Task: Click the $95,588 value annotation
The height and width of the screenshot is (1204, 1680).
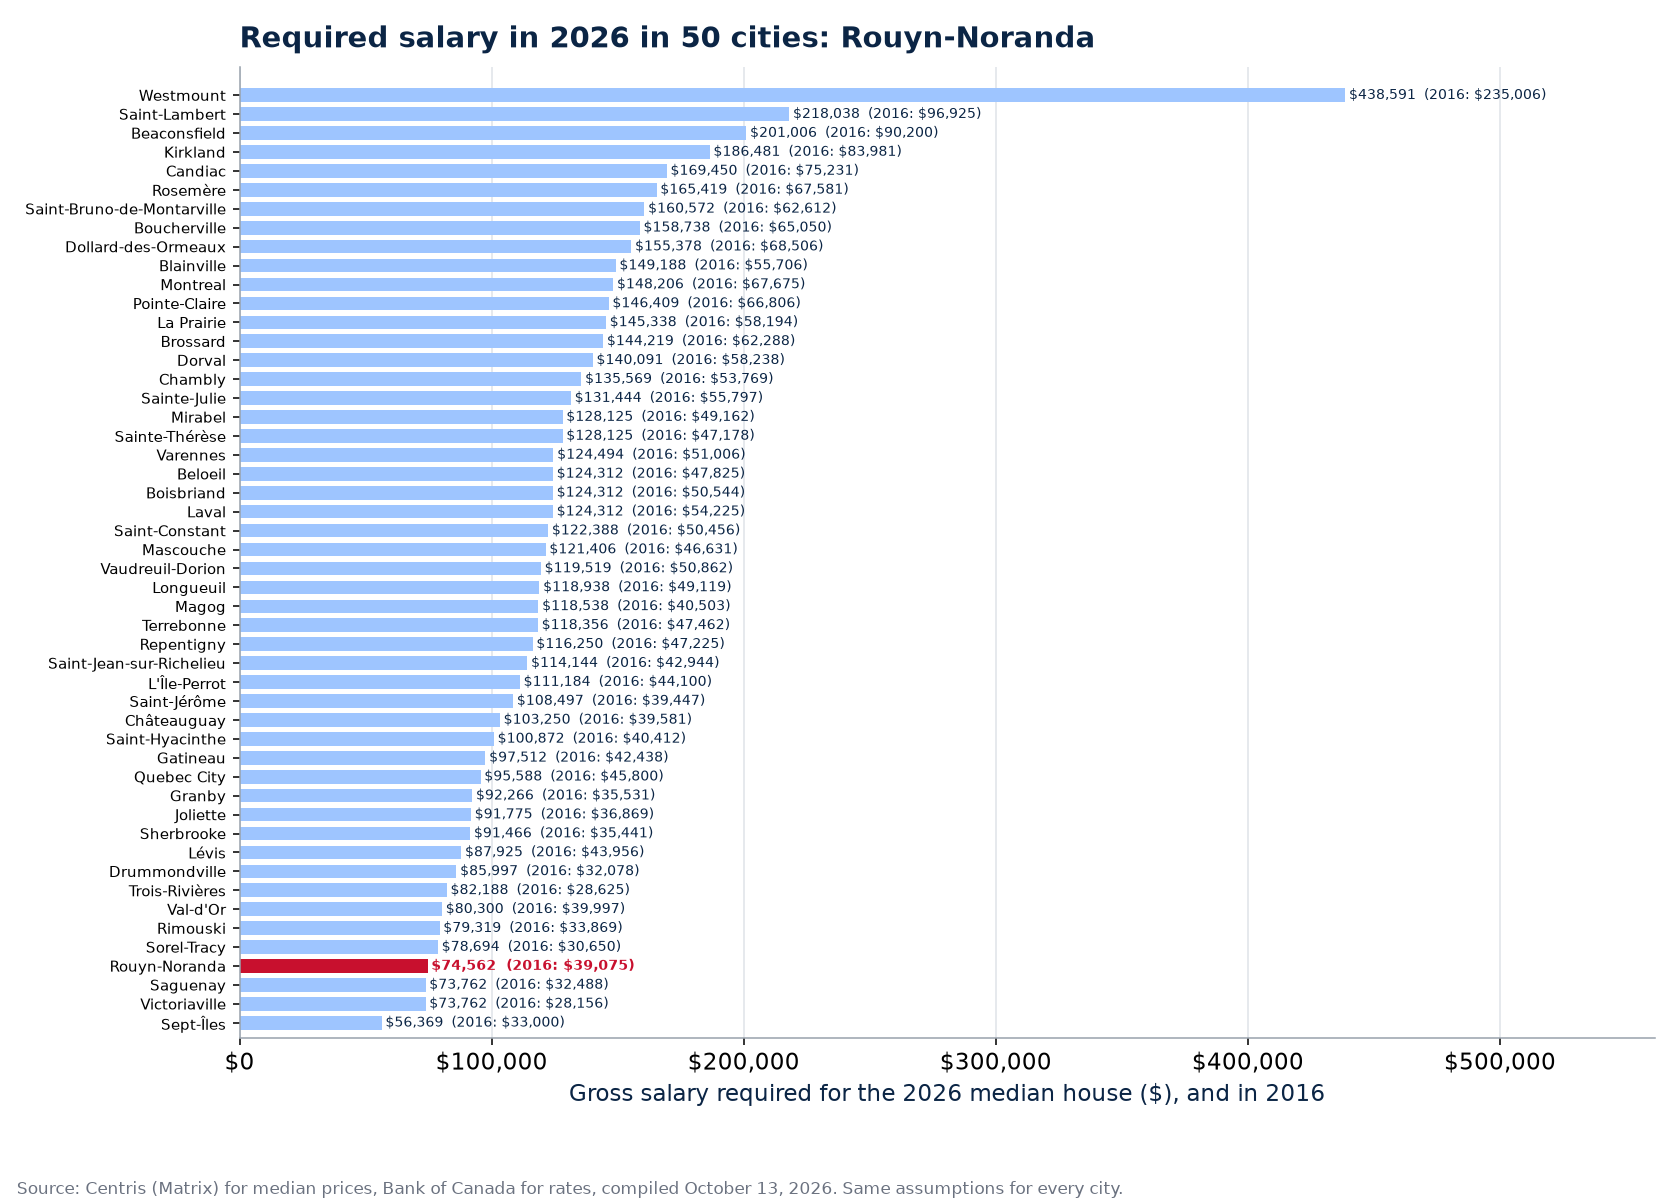Action: (574, 777)
